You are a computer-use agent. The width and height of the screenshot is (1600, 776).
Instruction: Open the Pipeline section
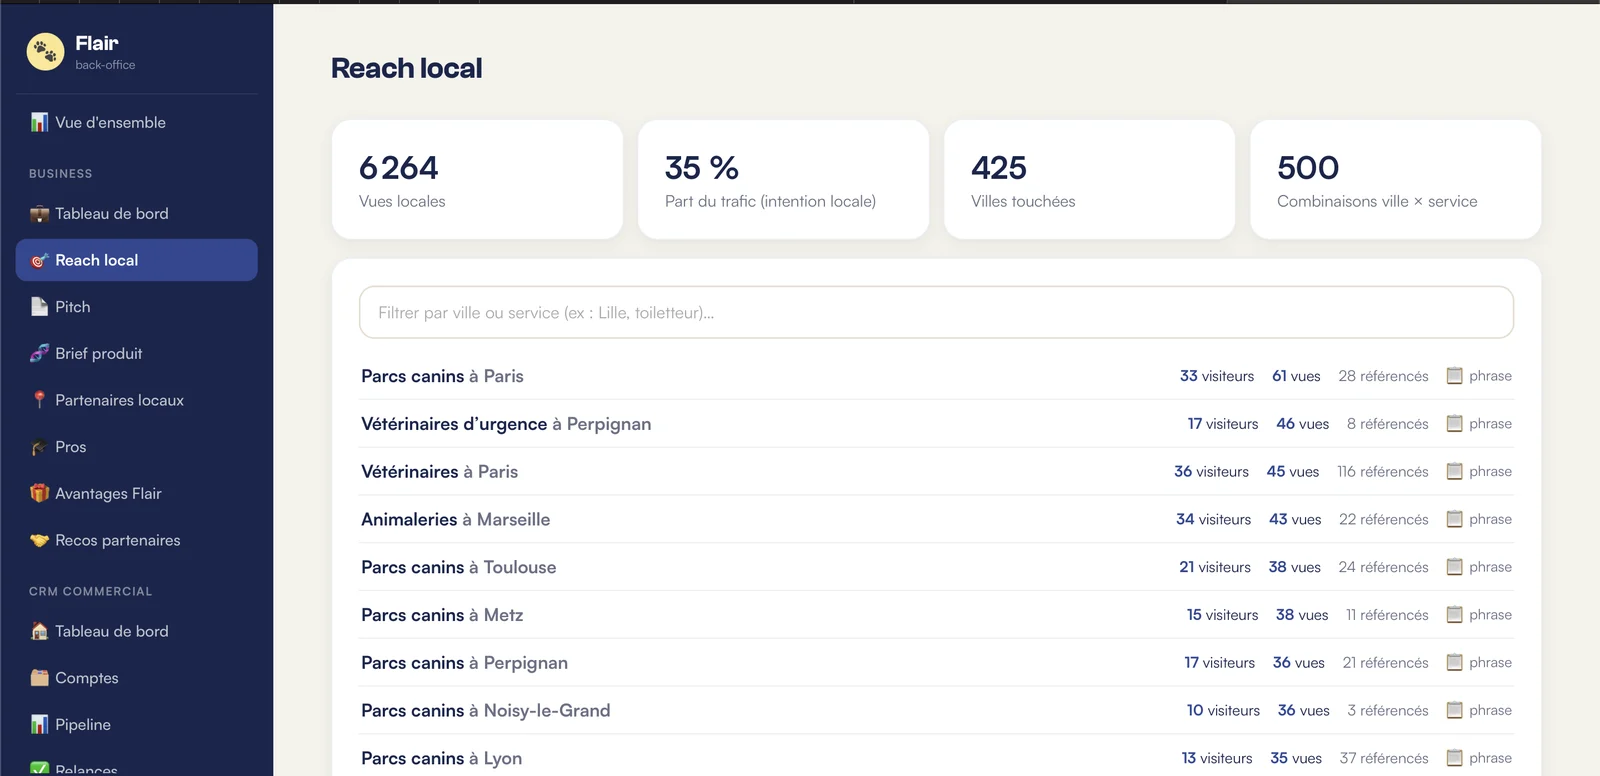[x=137, y=724]
